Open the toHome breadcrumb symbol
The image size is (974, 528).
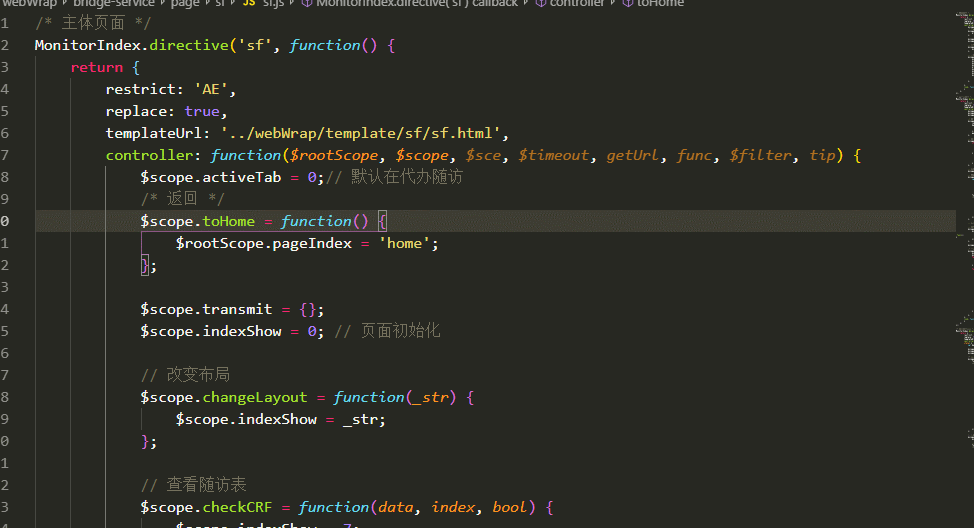coord(660,3)
